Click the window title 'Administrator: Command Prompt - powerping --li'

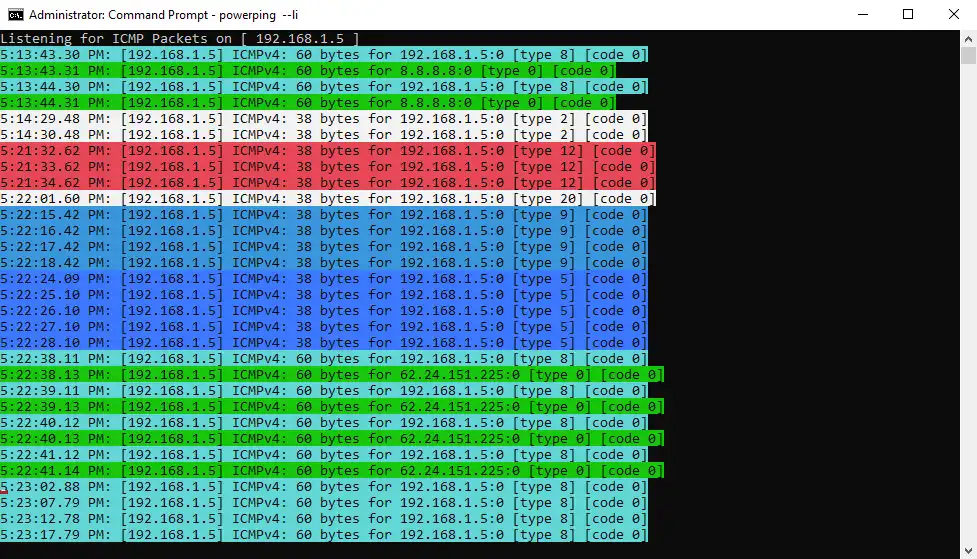coord(164,14)
